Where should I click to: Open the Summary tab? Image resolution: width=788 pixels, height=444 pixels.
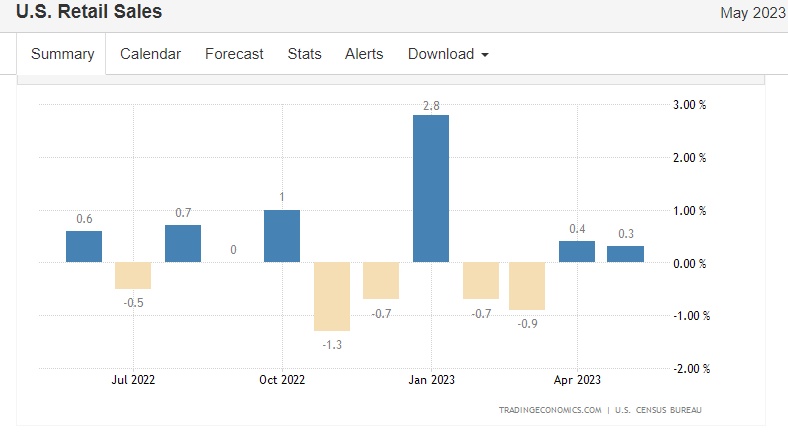coord(61,54)
